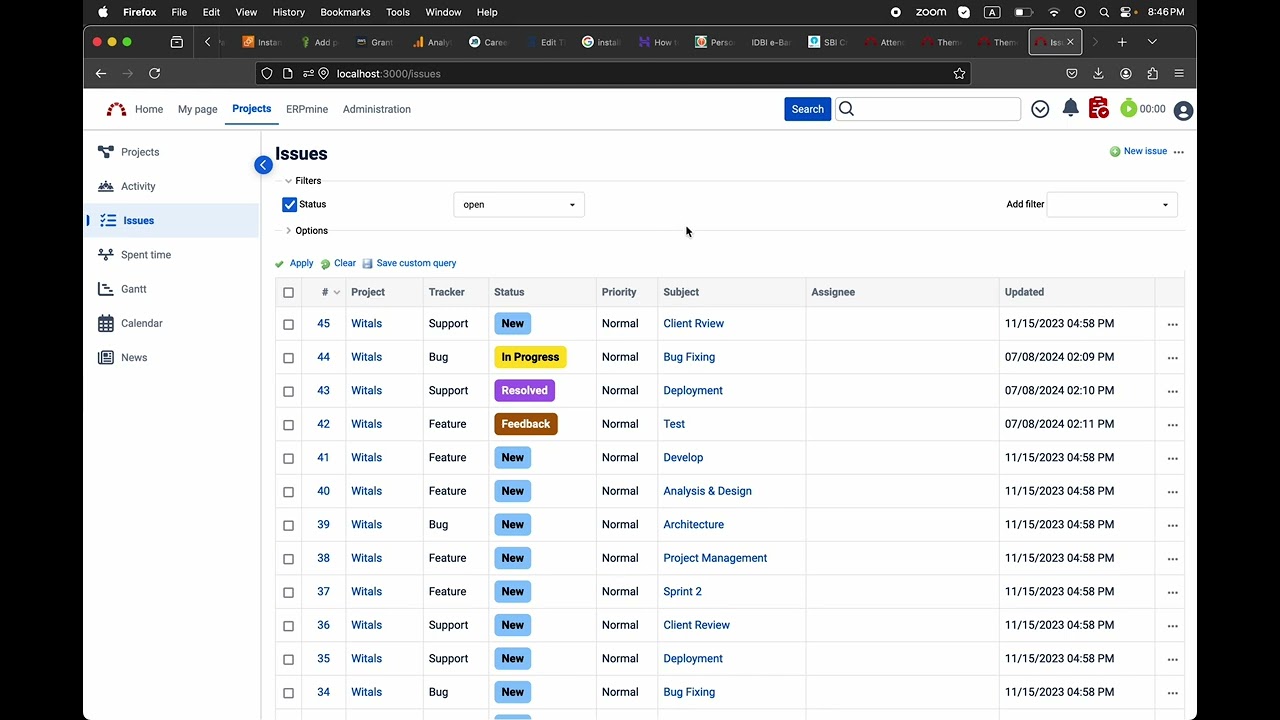Open the Tools menu in menu bar
1280x720 pixels.
[x=398, y=12]
